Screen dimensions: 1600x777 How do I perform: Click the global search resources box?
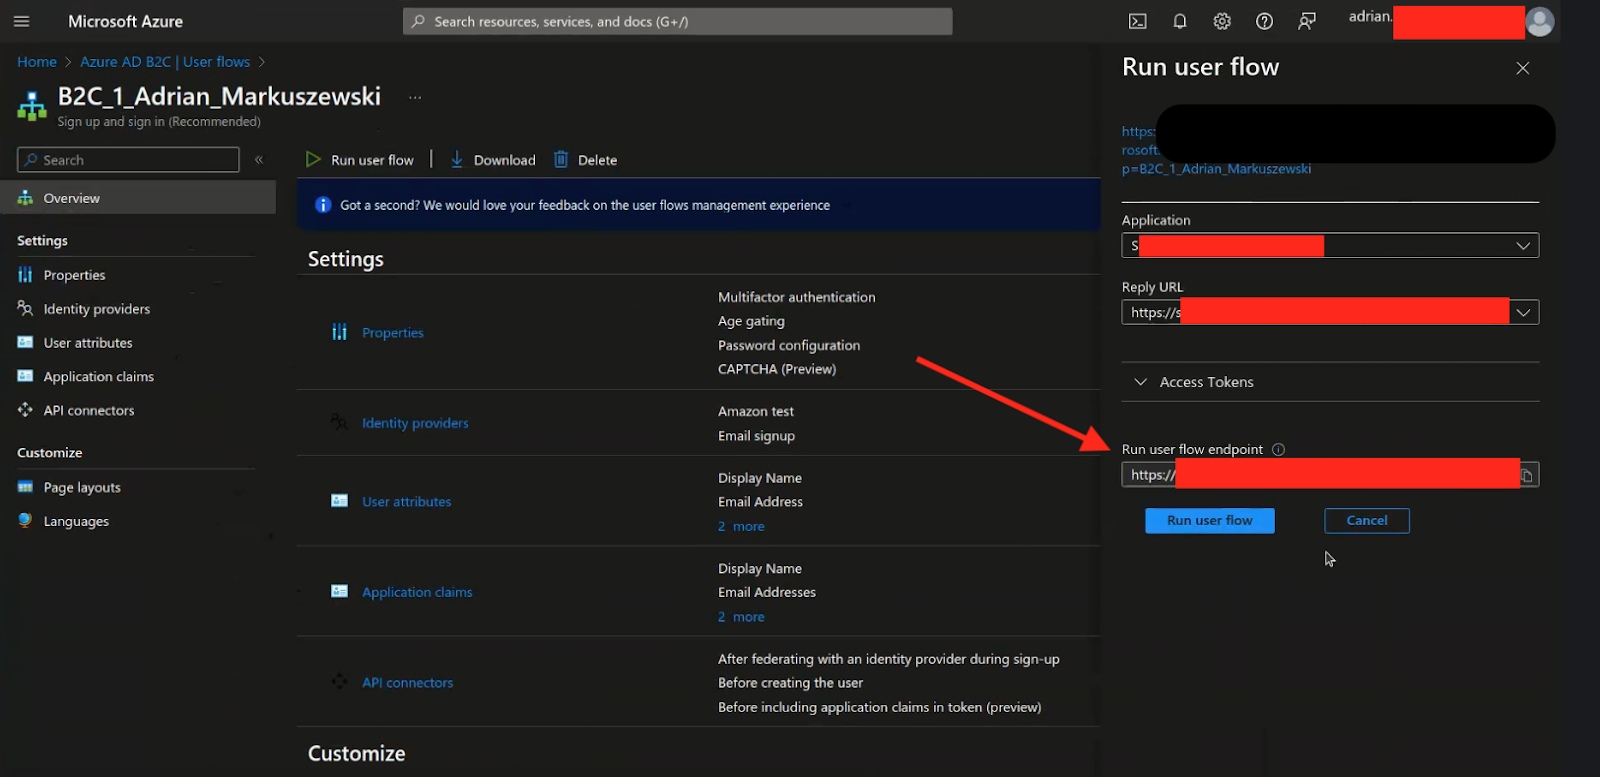(x=677, y=21)
